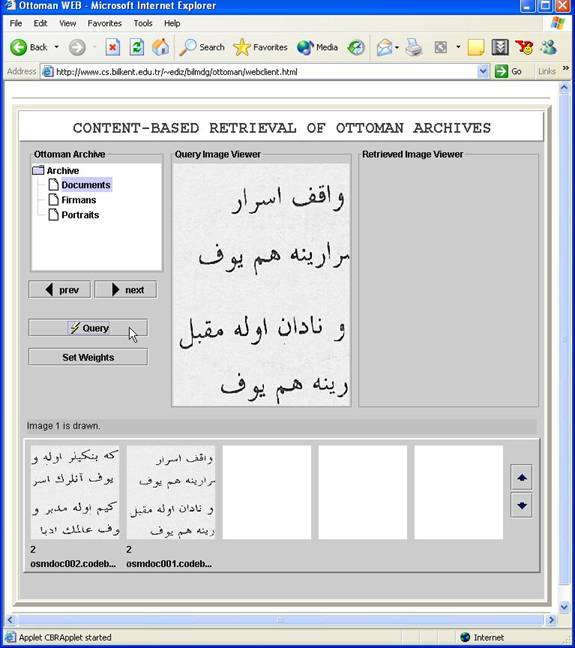Viewport: 575px width, 648px height.
Task: Click the Query Image Viewer picture
Action: coord(261,285)
